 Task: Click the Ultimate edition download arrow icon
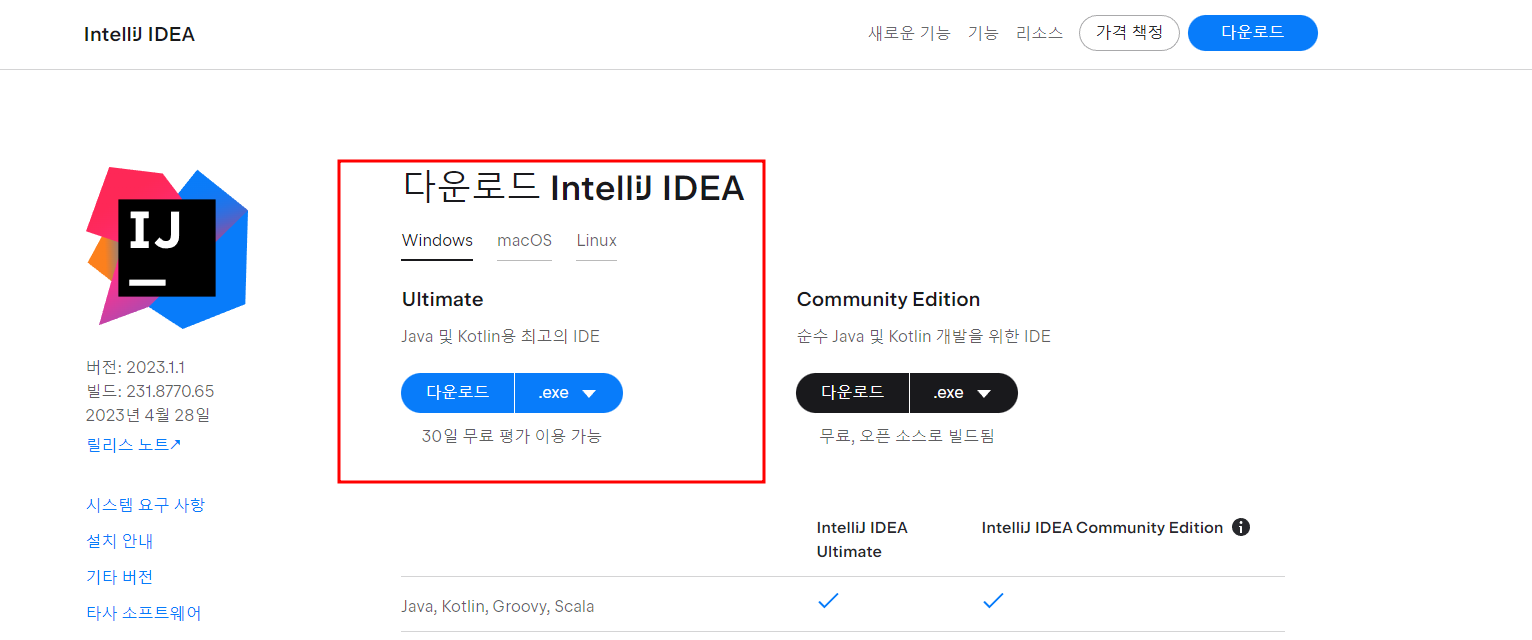pos(589,393)
